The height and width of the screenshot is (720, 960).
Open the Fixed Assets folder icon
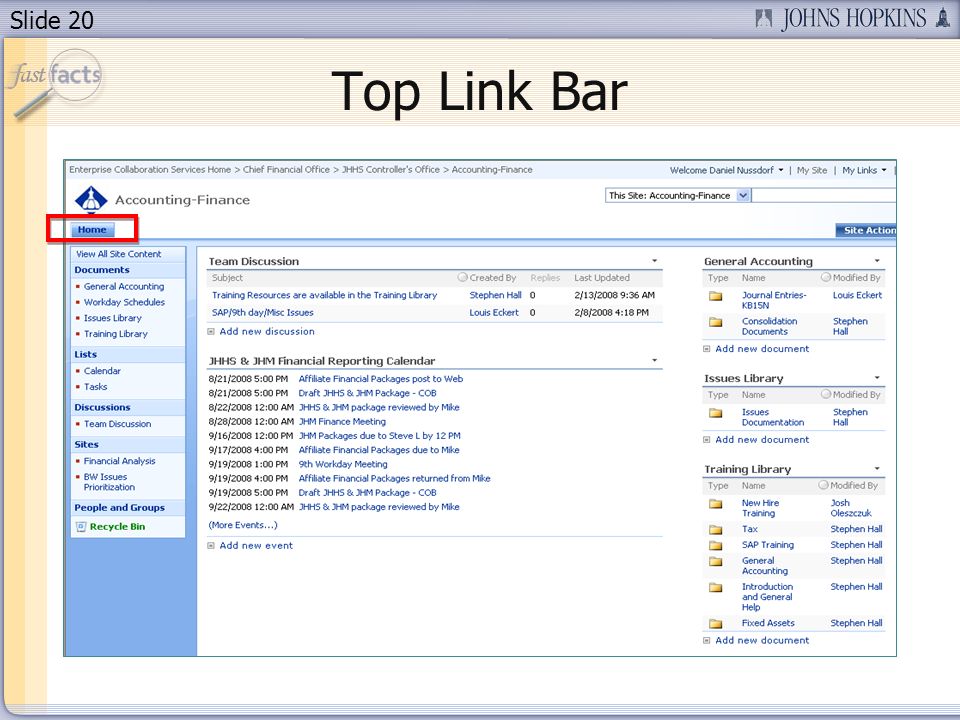click(716, 624)
